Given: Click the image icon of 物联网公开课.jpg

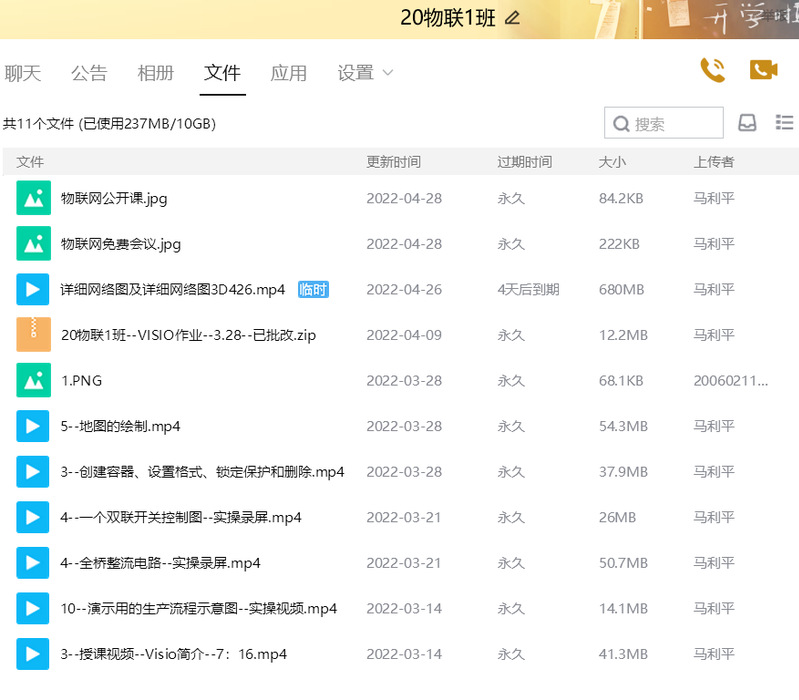Looking at the screenshot, I should click(x=33, y=198).
